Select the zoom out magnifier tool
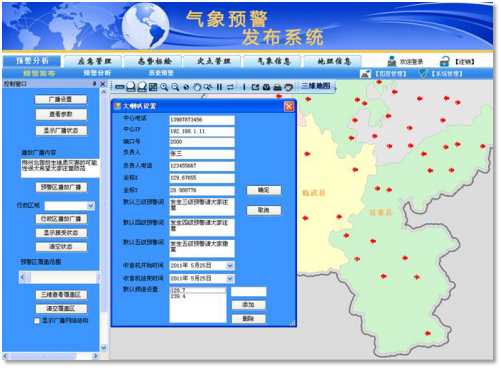 point(175,87)
